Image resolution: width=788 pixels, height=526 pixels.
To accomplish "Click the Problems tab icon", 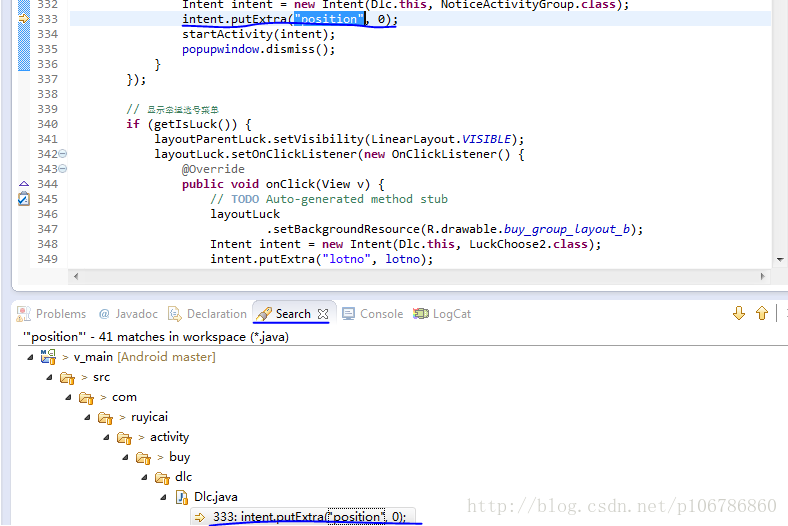I will 24,314.
